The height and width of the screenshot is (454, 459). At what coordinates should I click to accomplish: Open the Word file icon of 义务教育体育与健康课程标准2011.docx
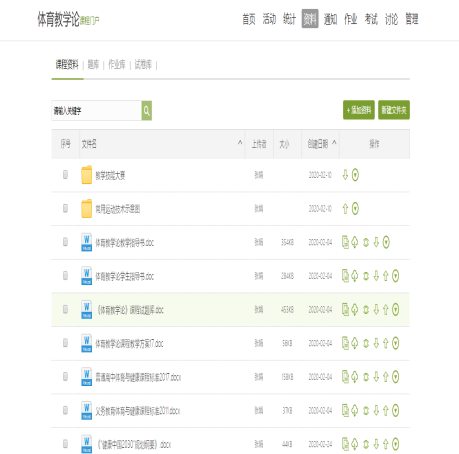pos(87,410)
